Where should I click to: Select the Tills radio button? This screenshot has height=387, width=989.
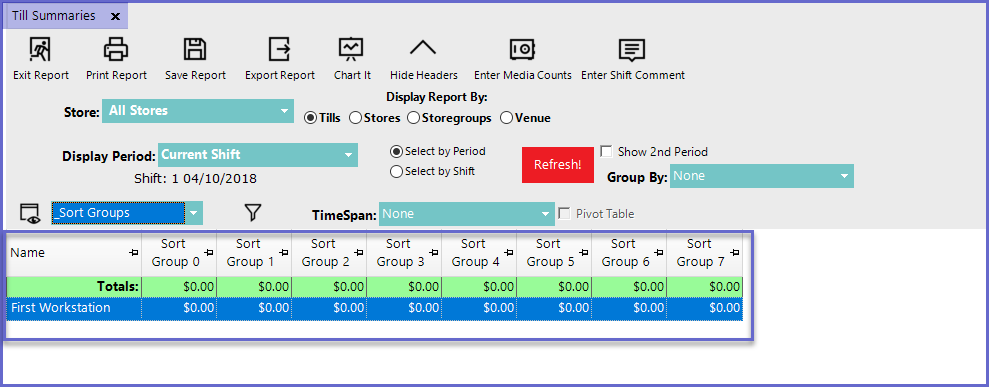coord(310,118)
